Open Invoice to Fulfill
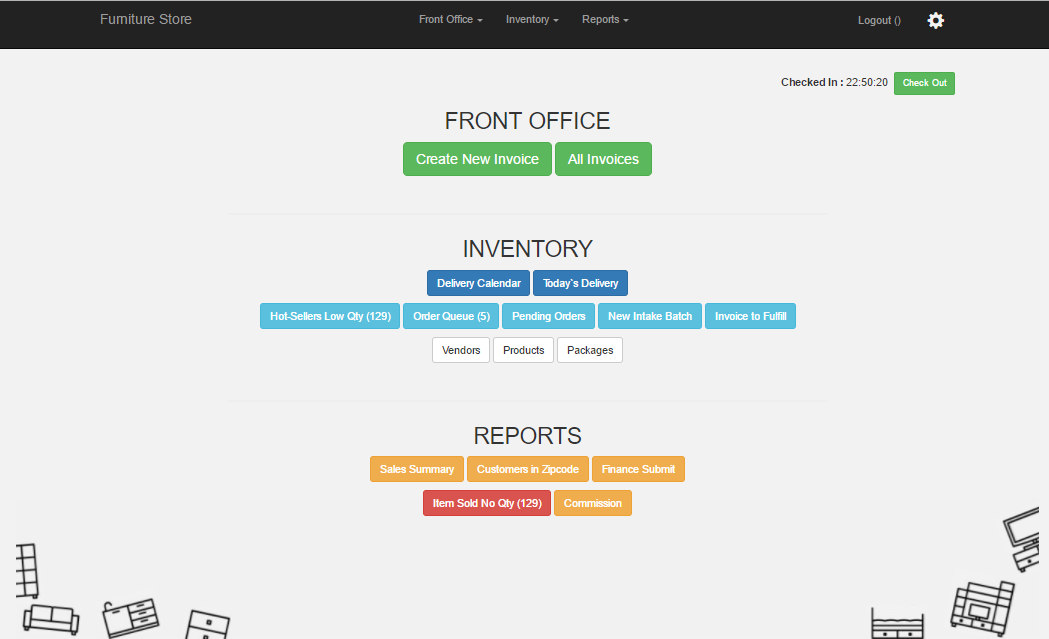 (750, 316)
